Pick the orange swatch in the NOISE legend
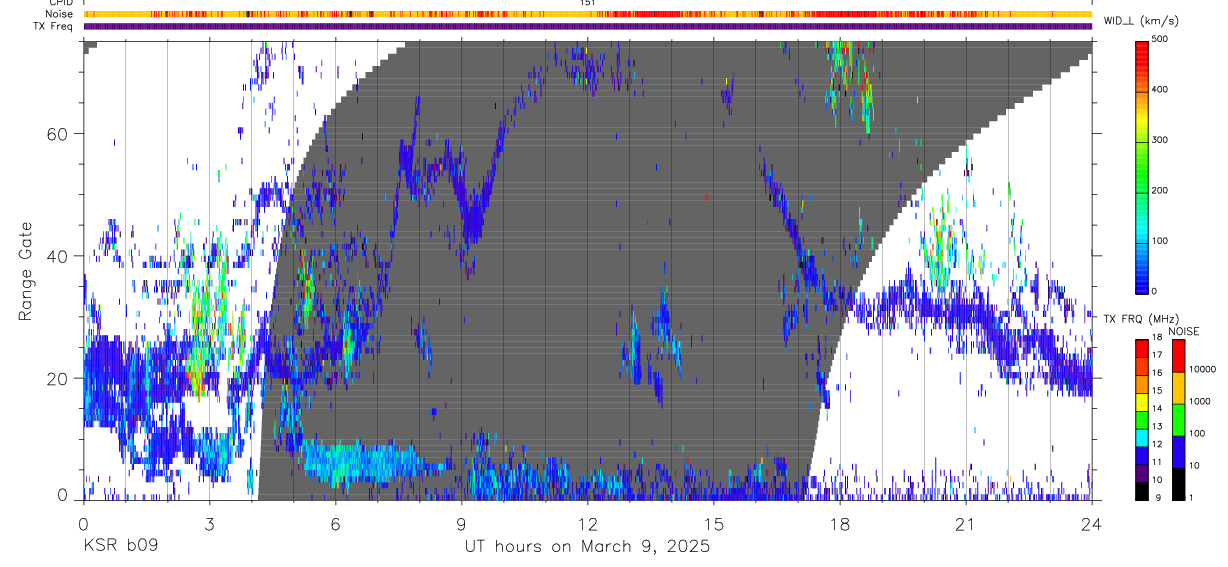Viewport: 1228px width, 567px height. tap(1178, 387)
